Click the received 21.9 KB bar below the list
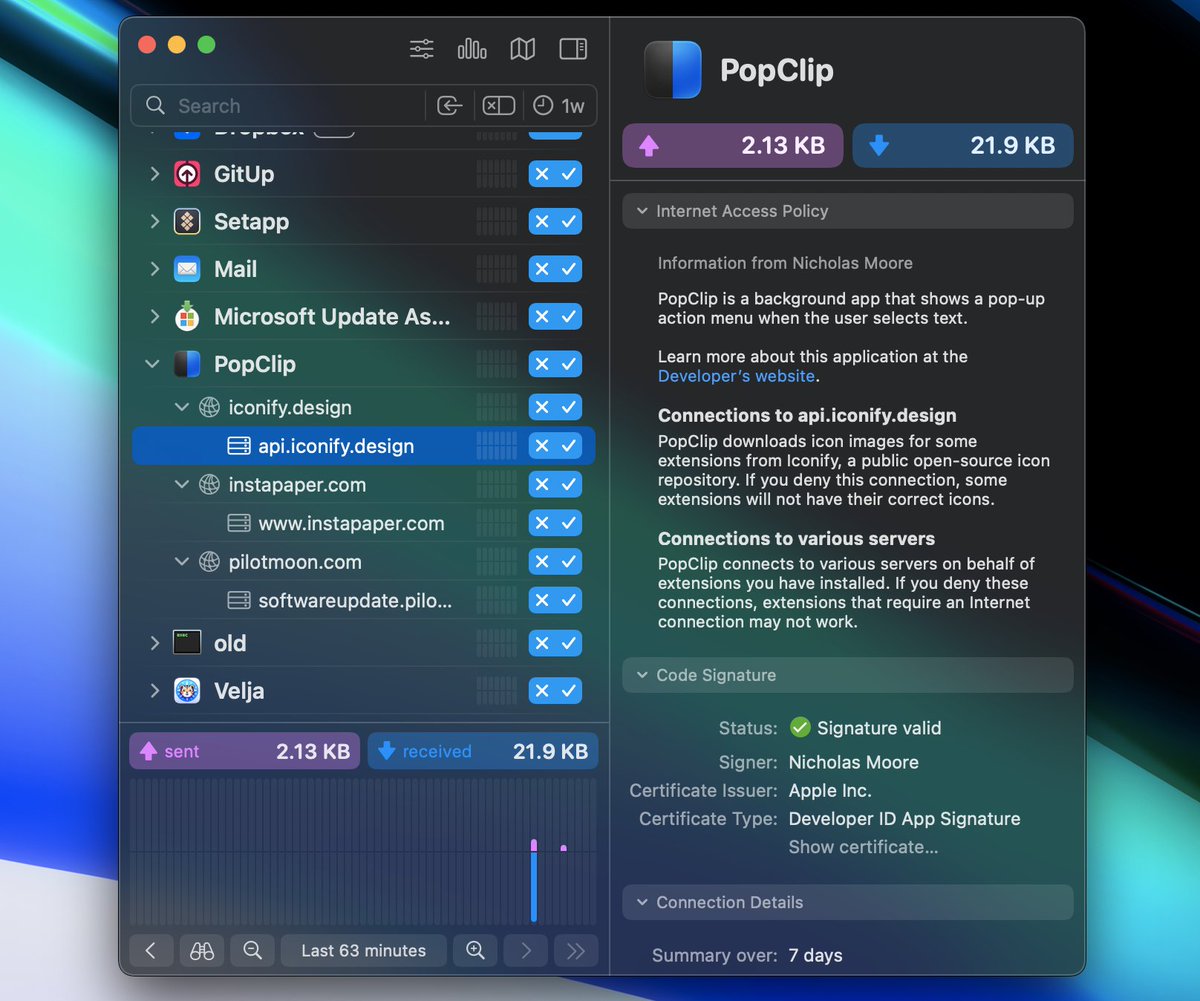Screen dimensions: 1200x1001 pyautogui.click(x=483, y=752)
